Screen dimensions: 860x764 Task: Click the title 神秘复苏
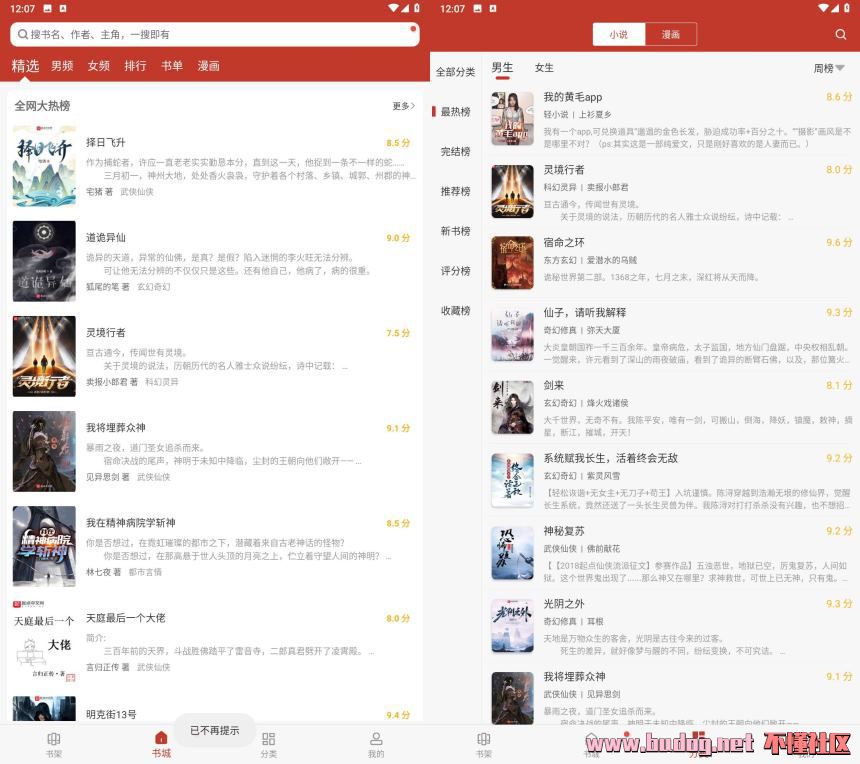[564, 531]
